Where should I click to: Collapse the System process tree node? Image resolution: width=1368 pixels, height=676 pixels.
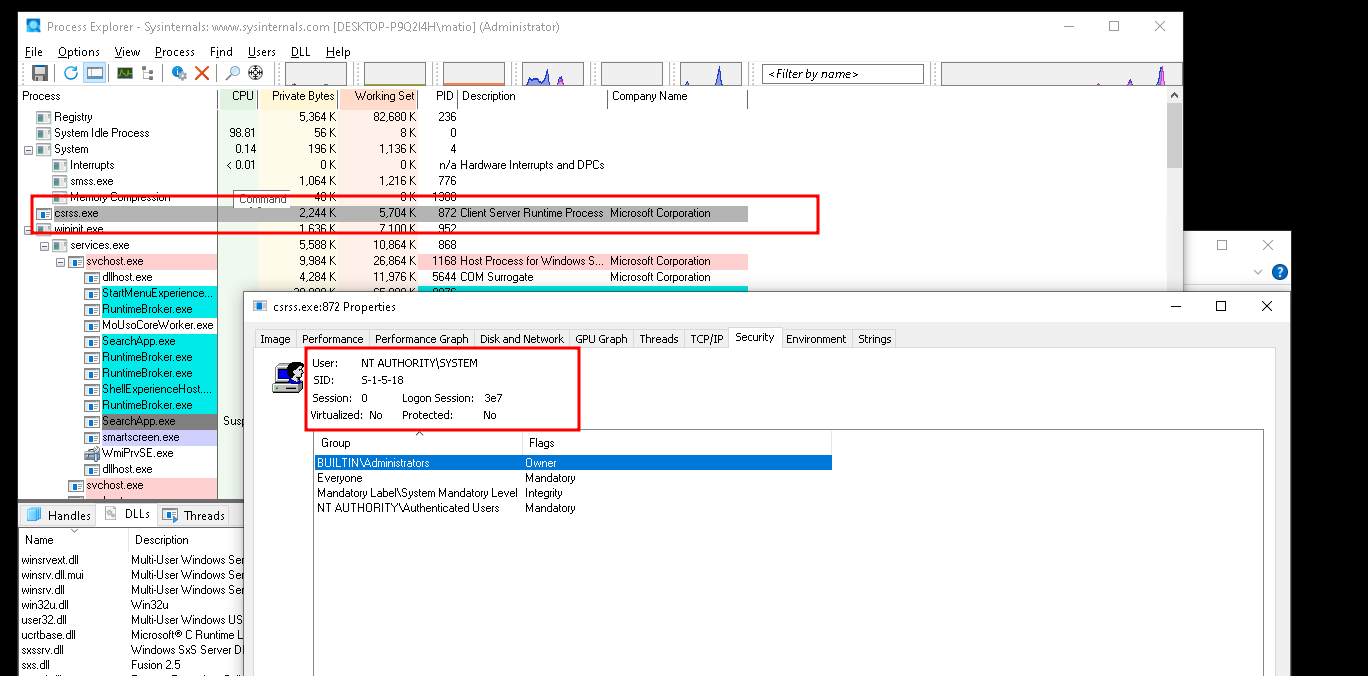[29, 149]
